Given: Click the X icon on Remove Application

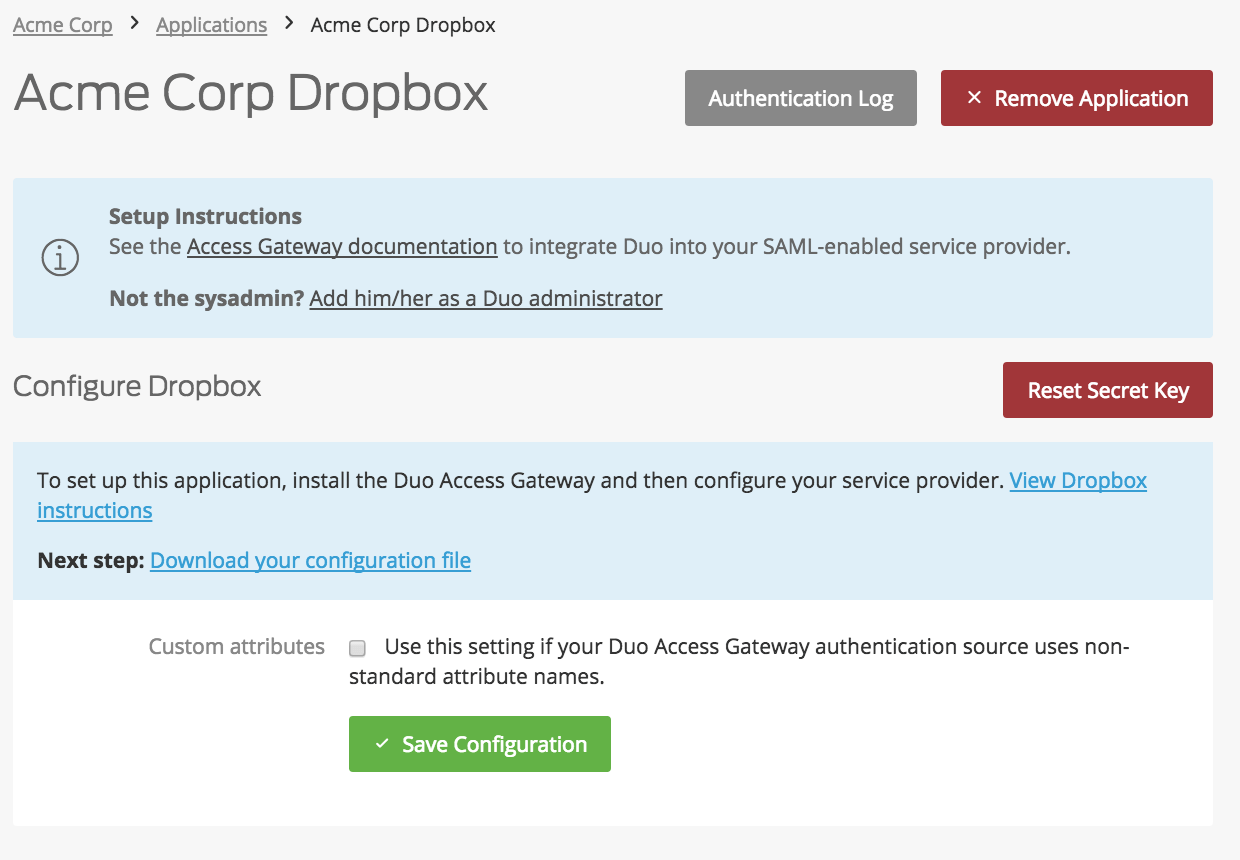Looking at the screenshot, I should [x=974, y=98].
